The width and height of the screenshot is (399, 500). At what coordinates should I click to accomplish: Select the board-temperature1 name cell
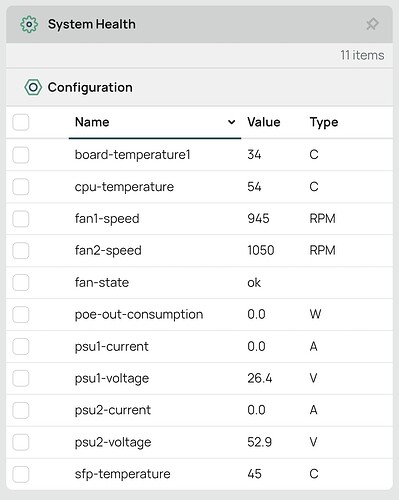click(x=132, y=155)
